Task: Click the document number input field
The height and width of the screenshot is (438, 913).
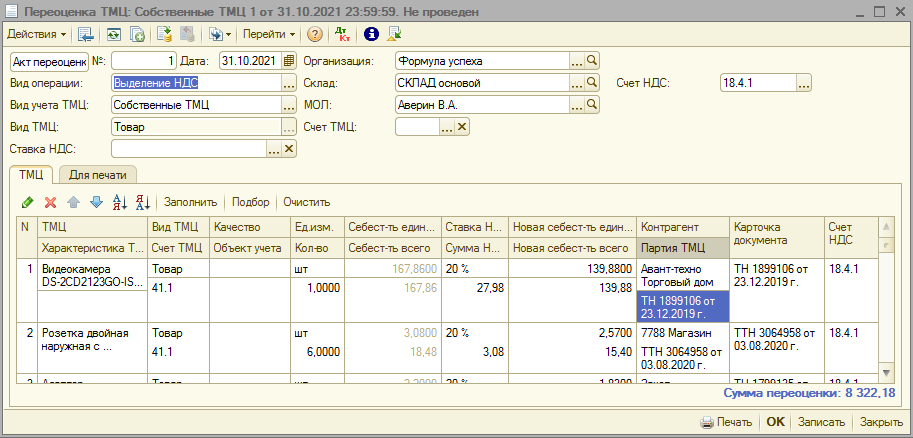Action: (x=145, y=61)
